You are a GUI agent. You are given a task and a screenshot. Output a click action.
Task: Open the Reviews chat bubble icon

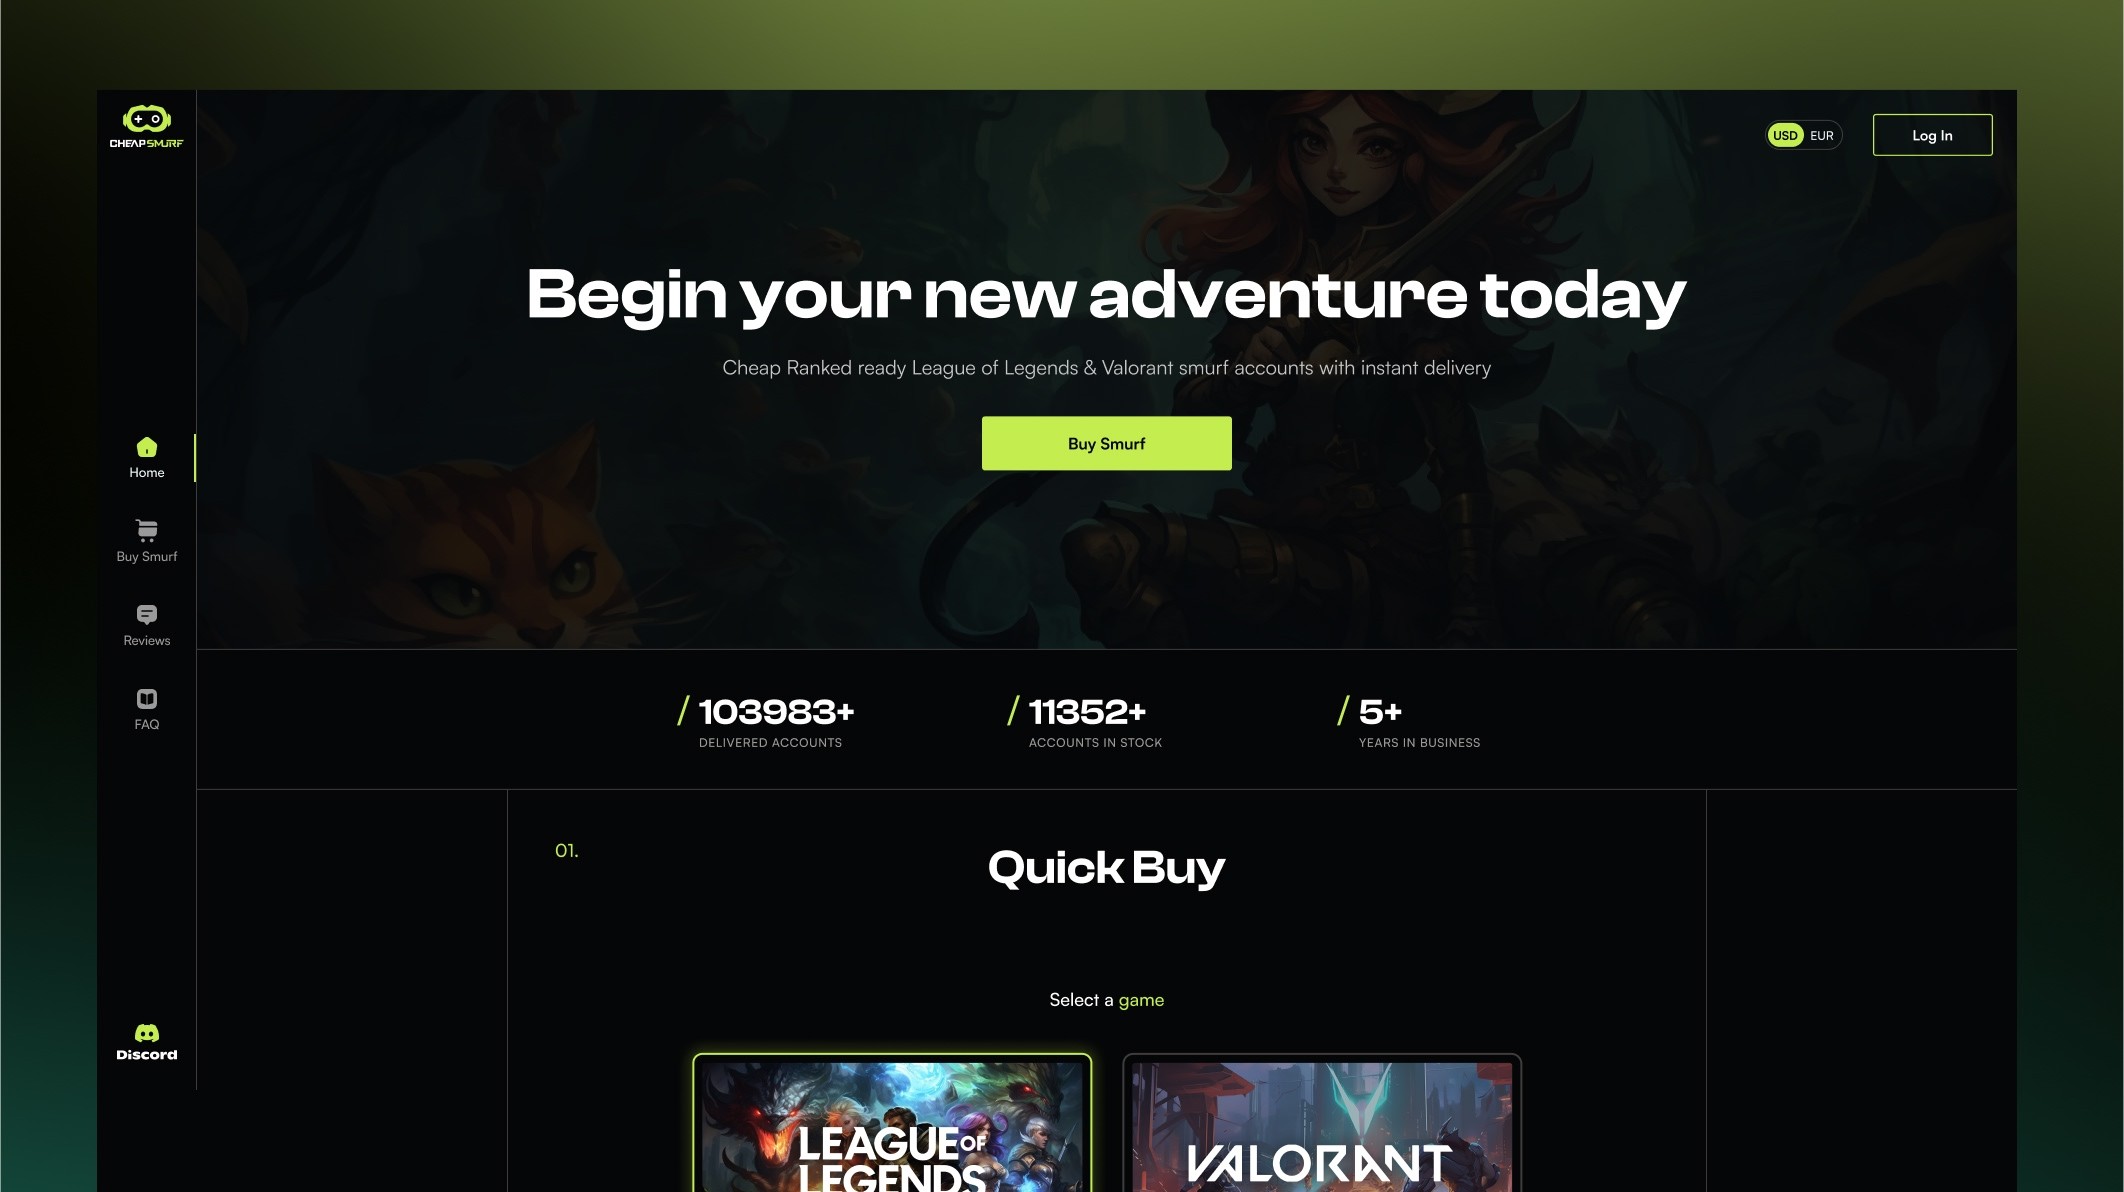pyautogui.click(x=147, y=614)
